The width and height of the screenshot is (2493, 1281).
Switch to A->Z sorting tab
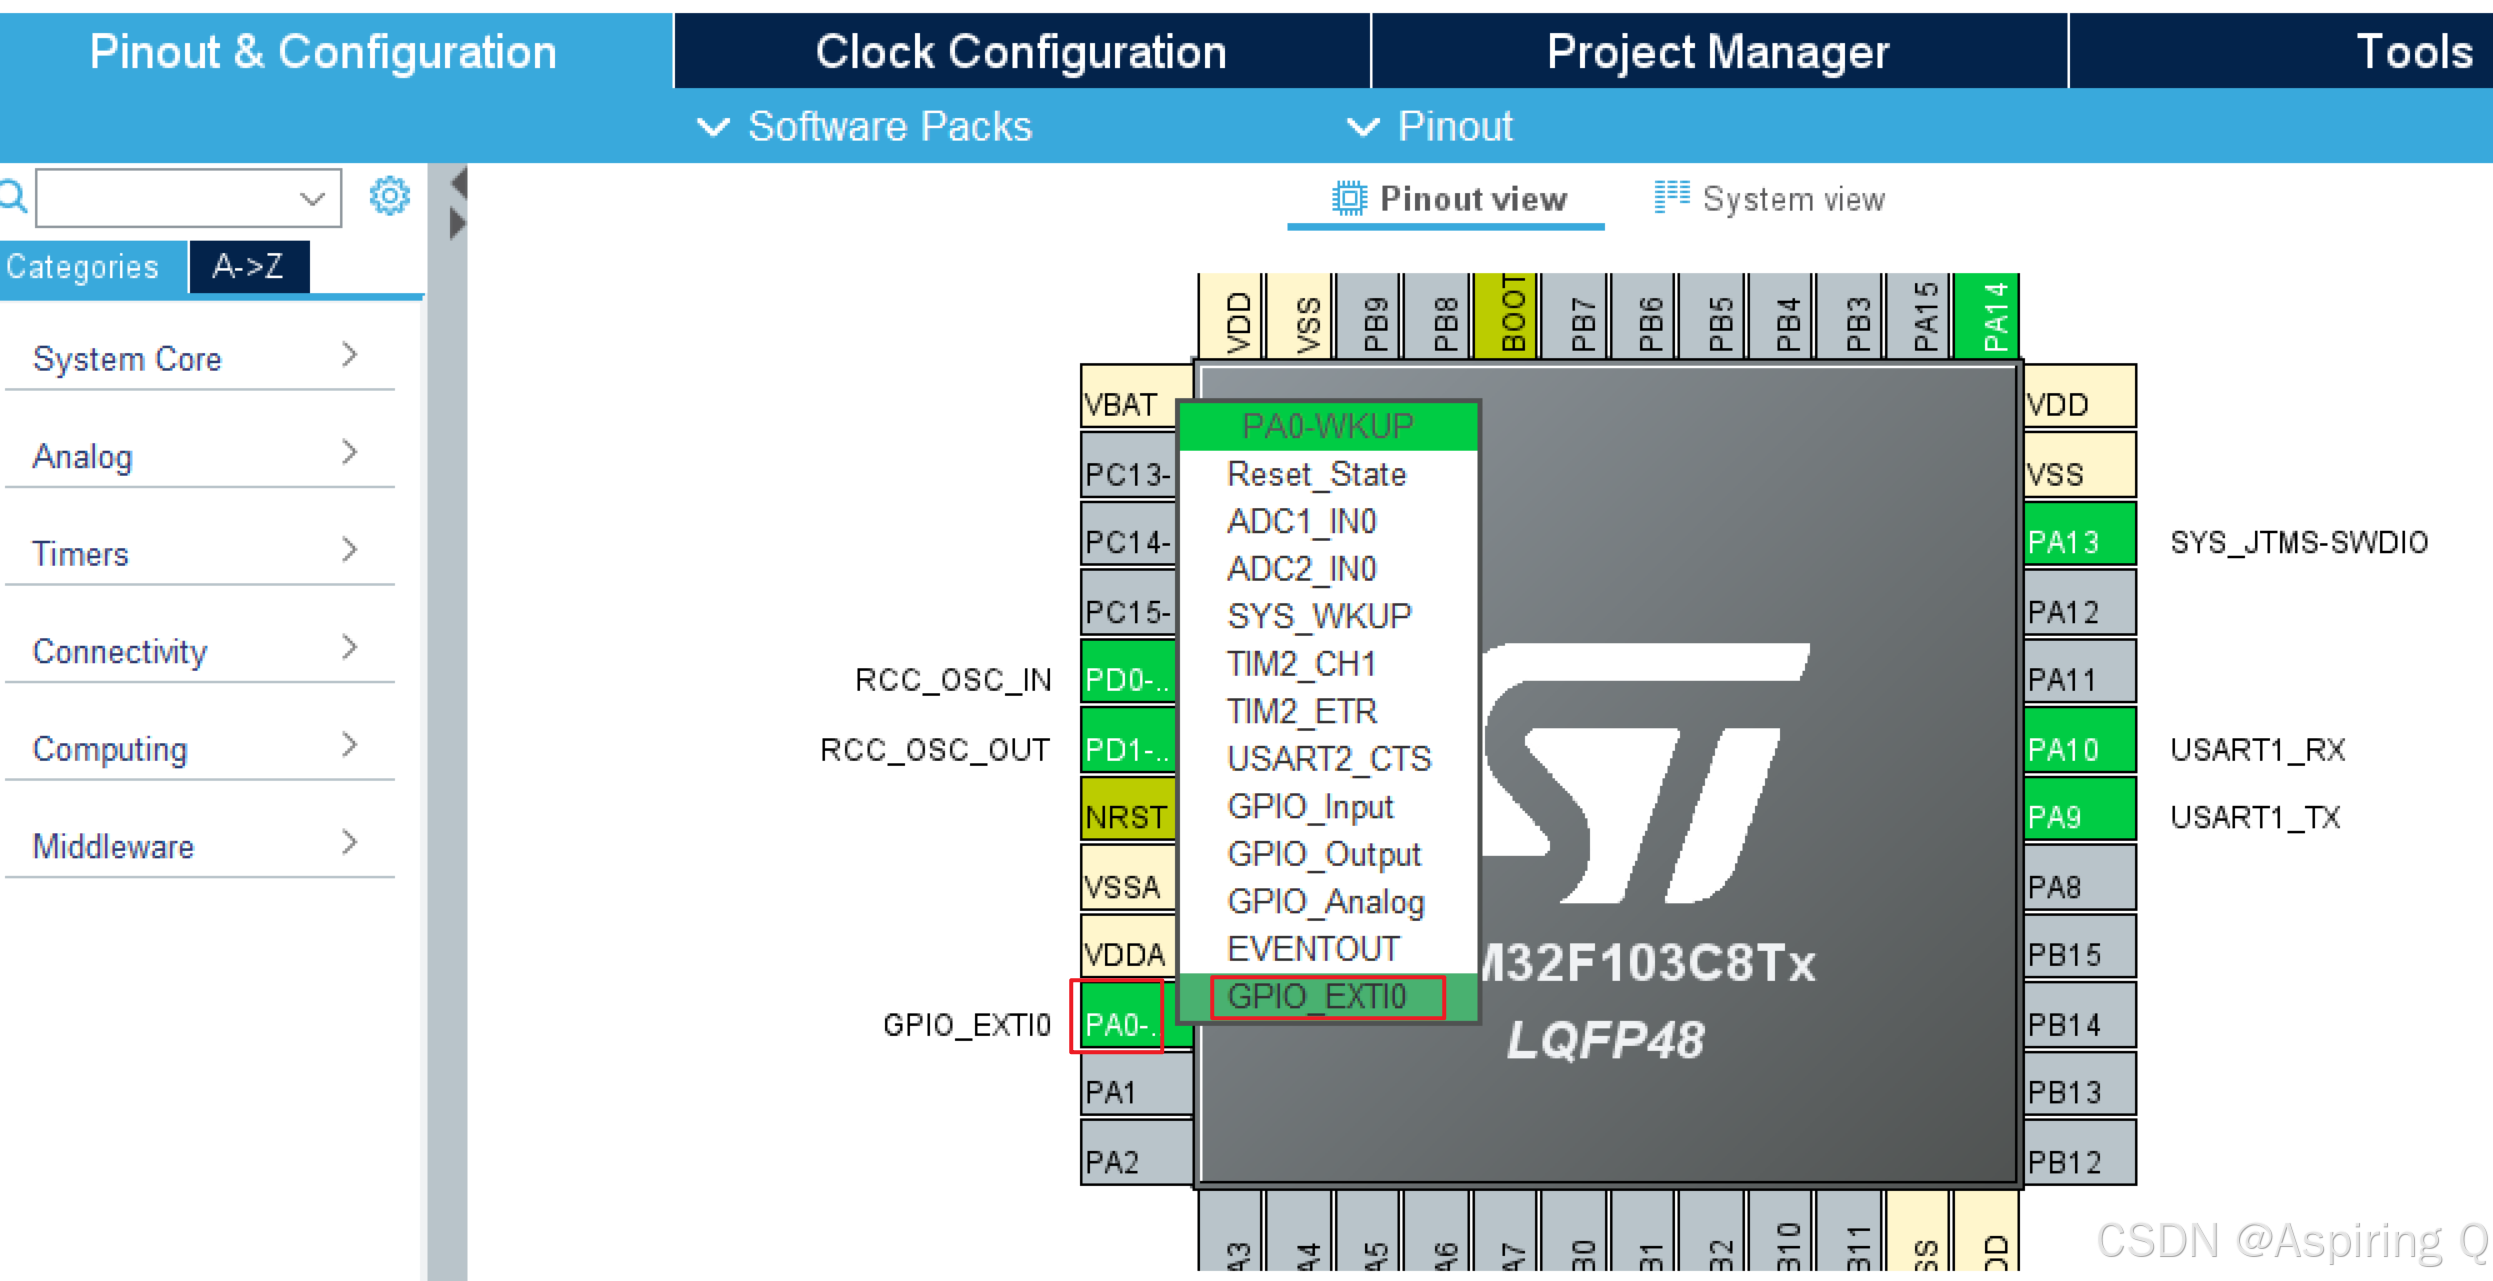point(249,267)
